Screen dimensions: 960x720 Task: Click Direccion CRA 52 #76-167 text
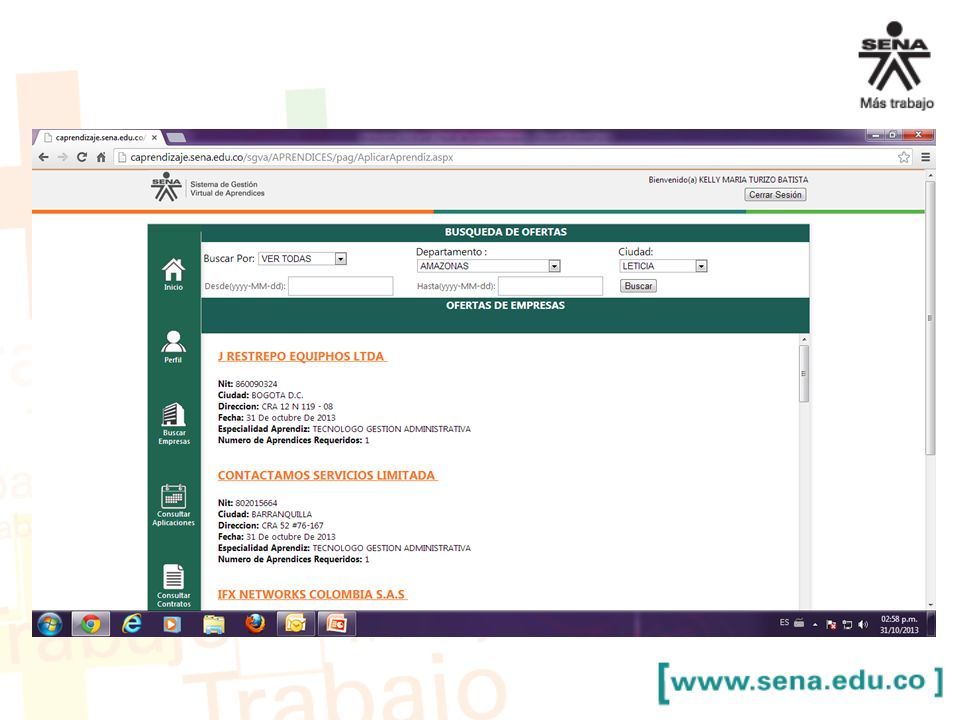click(x=271, y=525)
